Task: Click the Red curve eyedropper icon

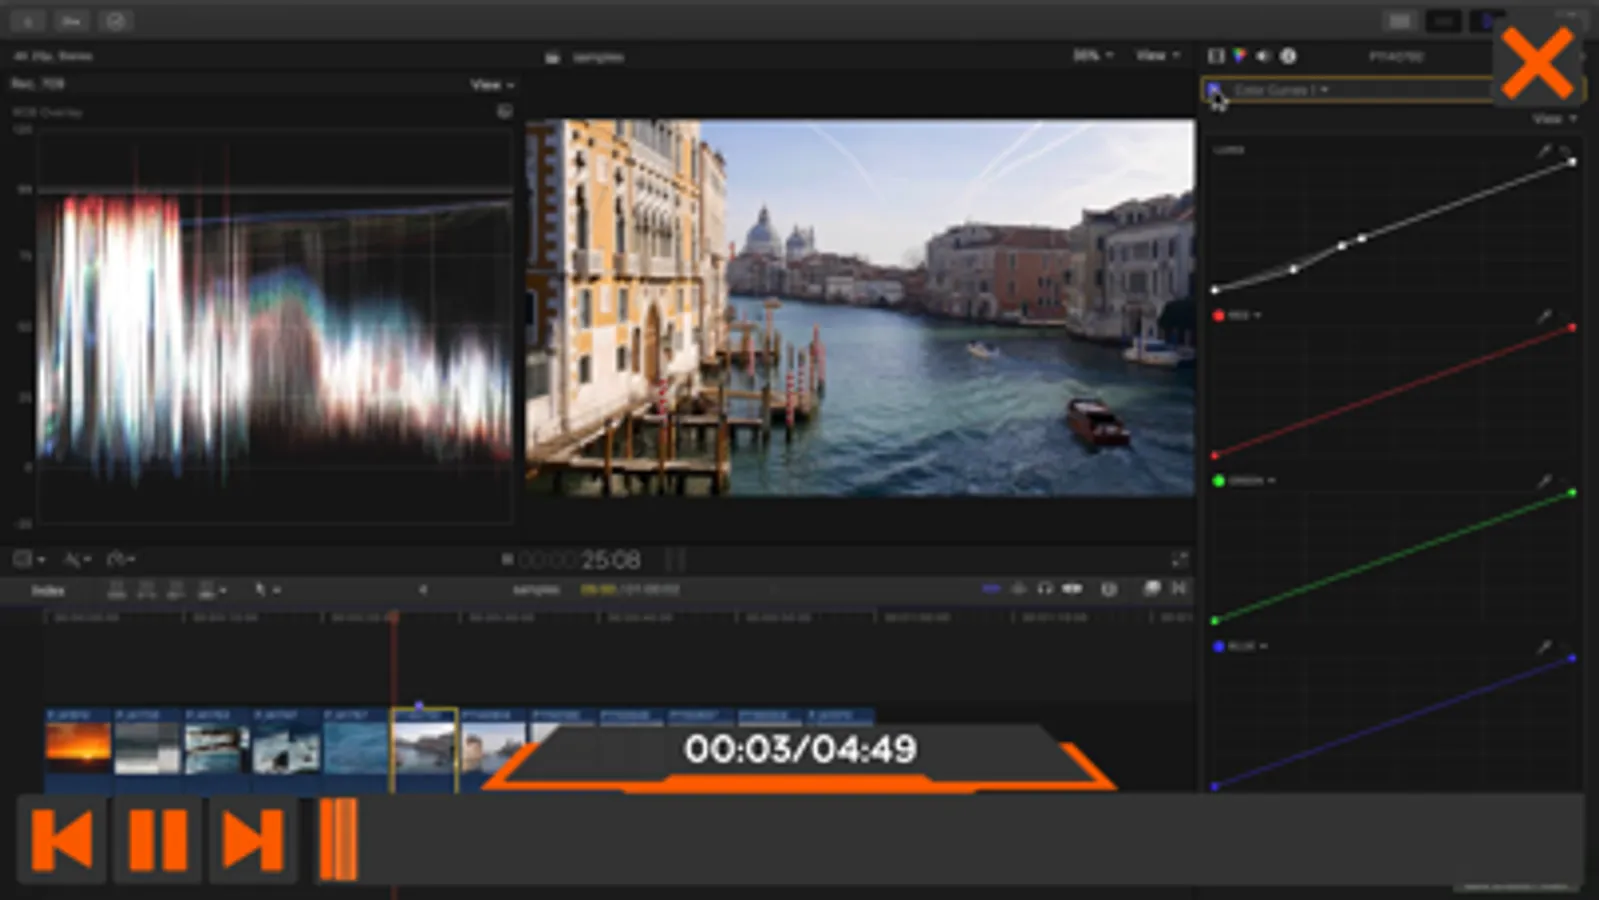Action: [1544, 317]
